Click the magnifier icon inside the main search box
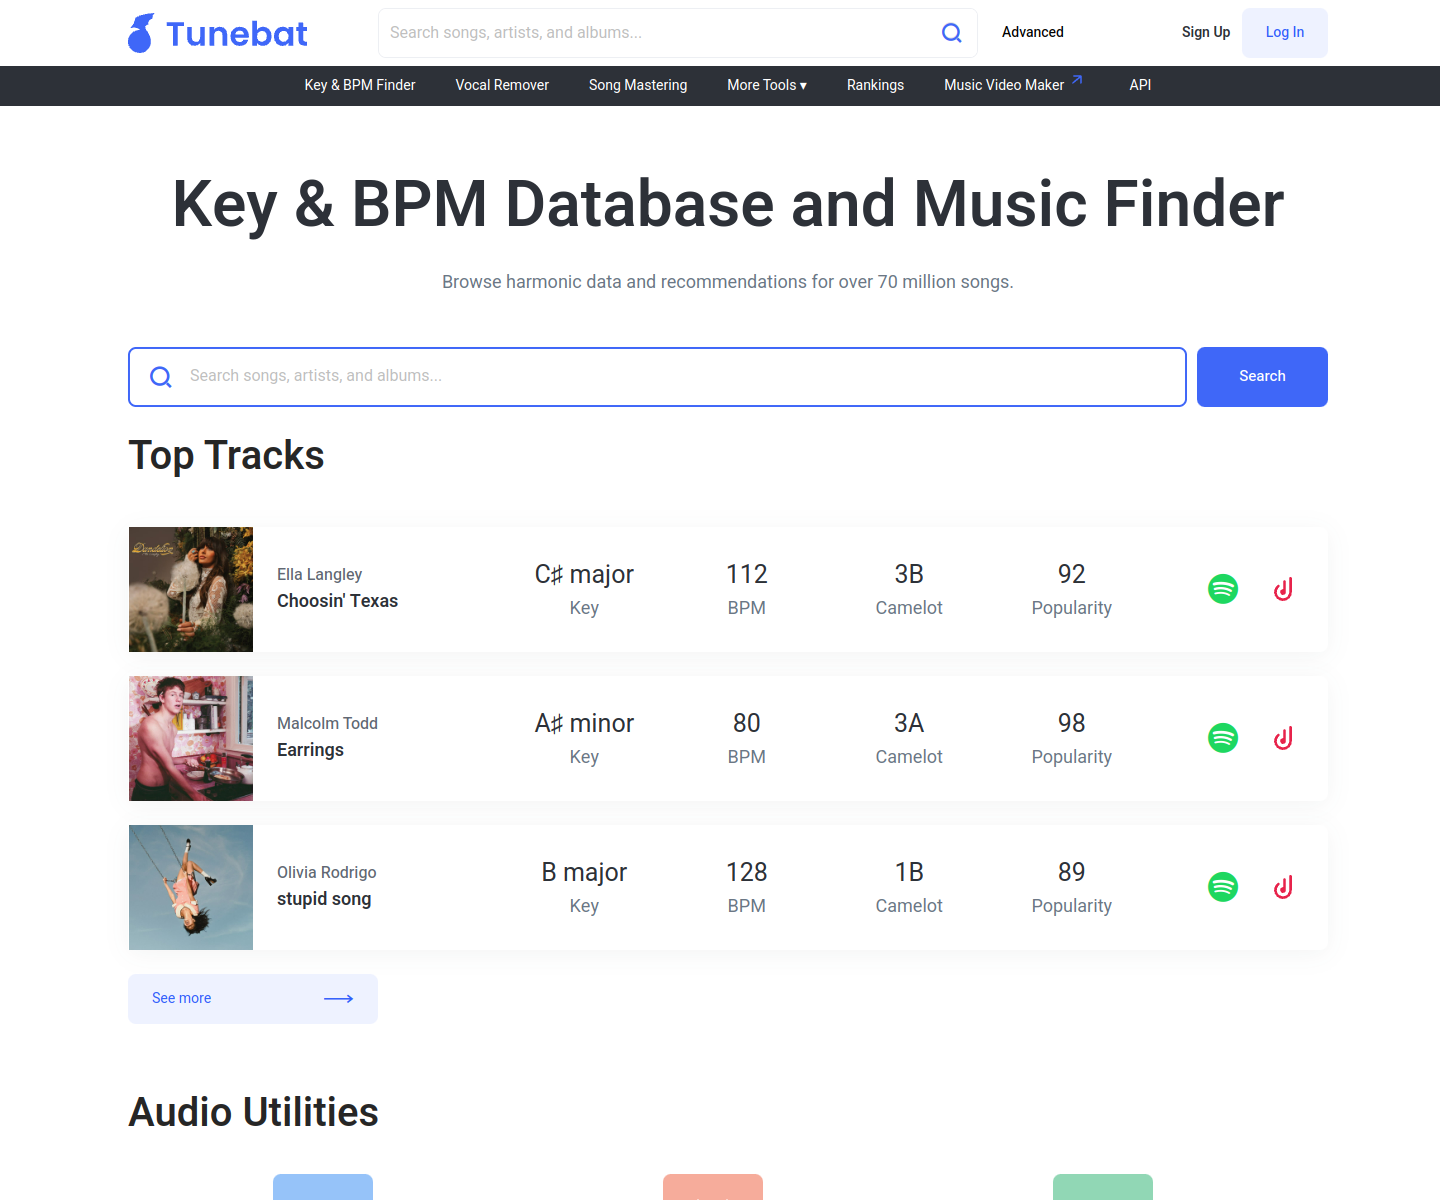 [161, 377]
